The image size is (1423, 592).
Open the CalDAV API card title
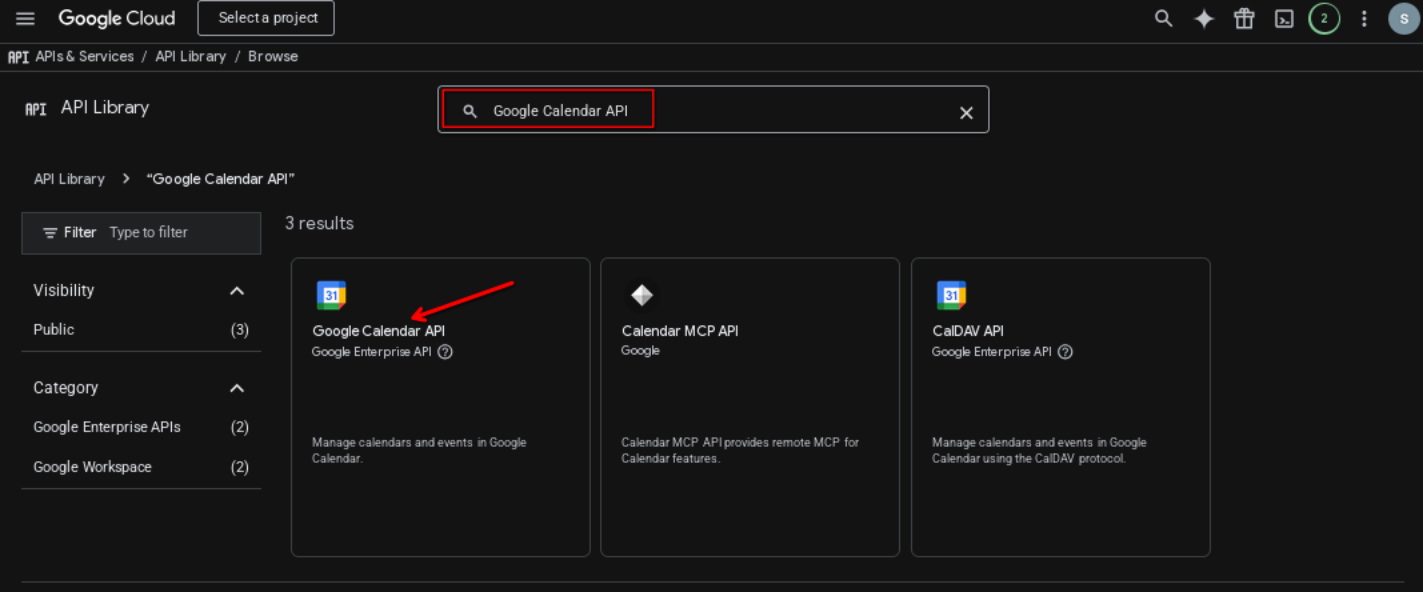point(968,331)
